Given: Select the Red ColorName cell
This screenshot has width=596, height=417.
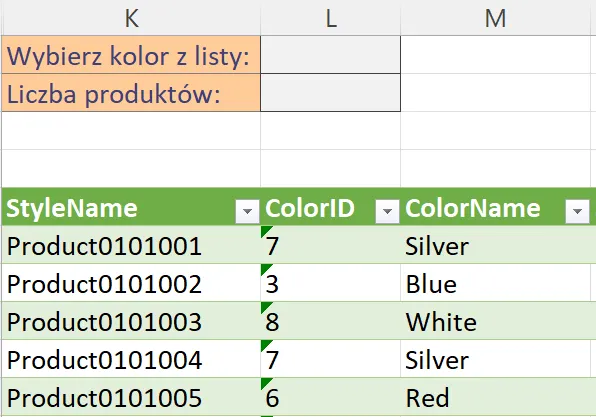Looking at the screenshot, I should tap(498, 397).
